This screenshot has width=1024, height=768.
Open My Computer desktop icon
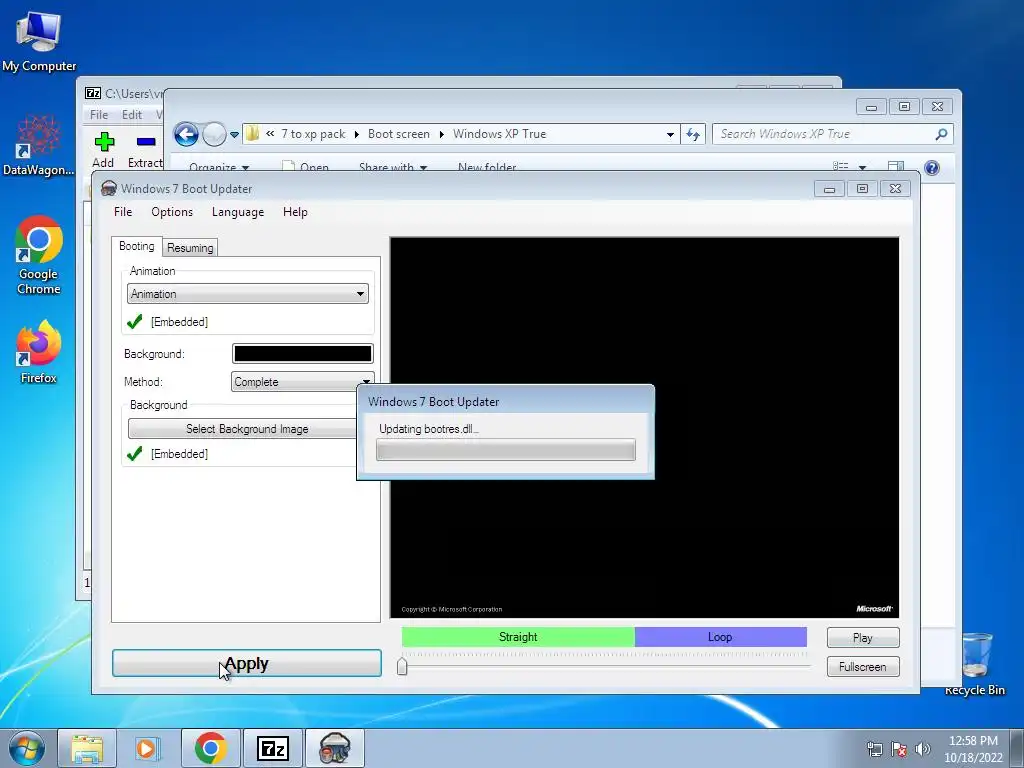click(x=39, y=40)
